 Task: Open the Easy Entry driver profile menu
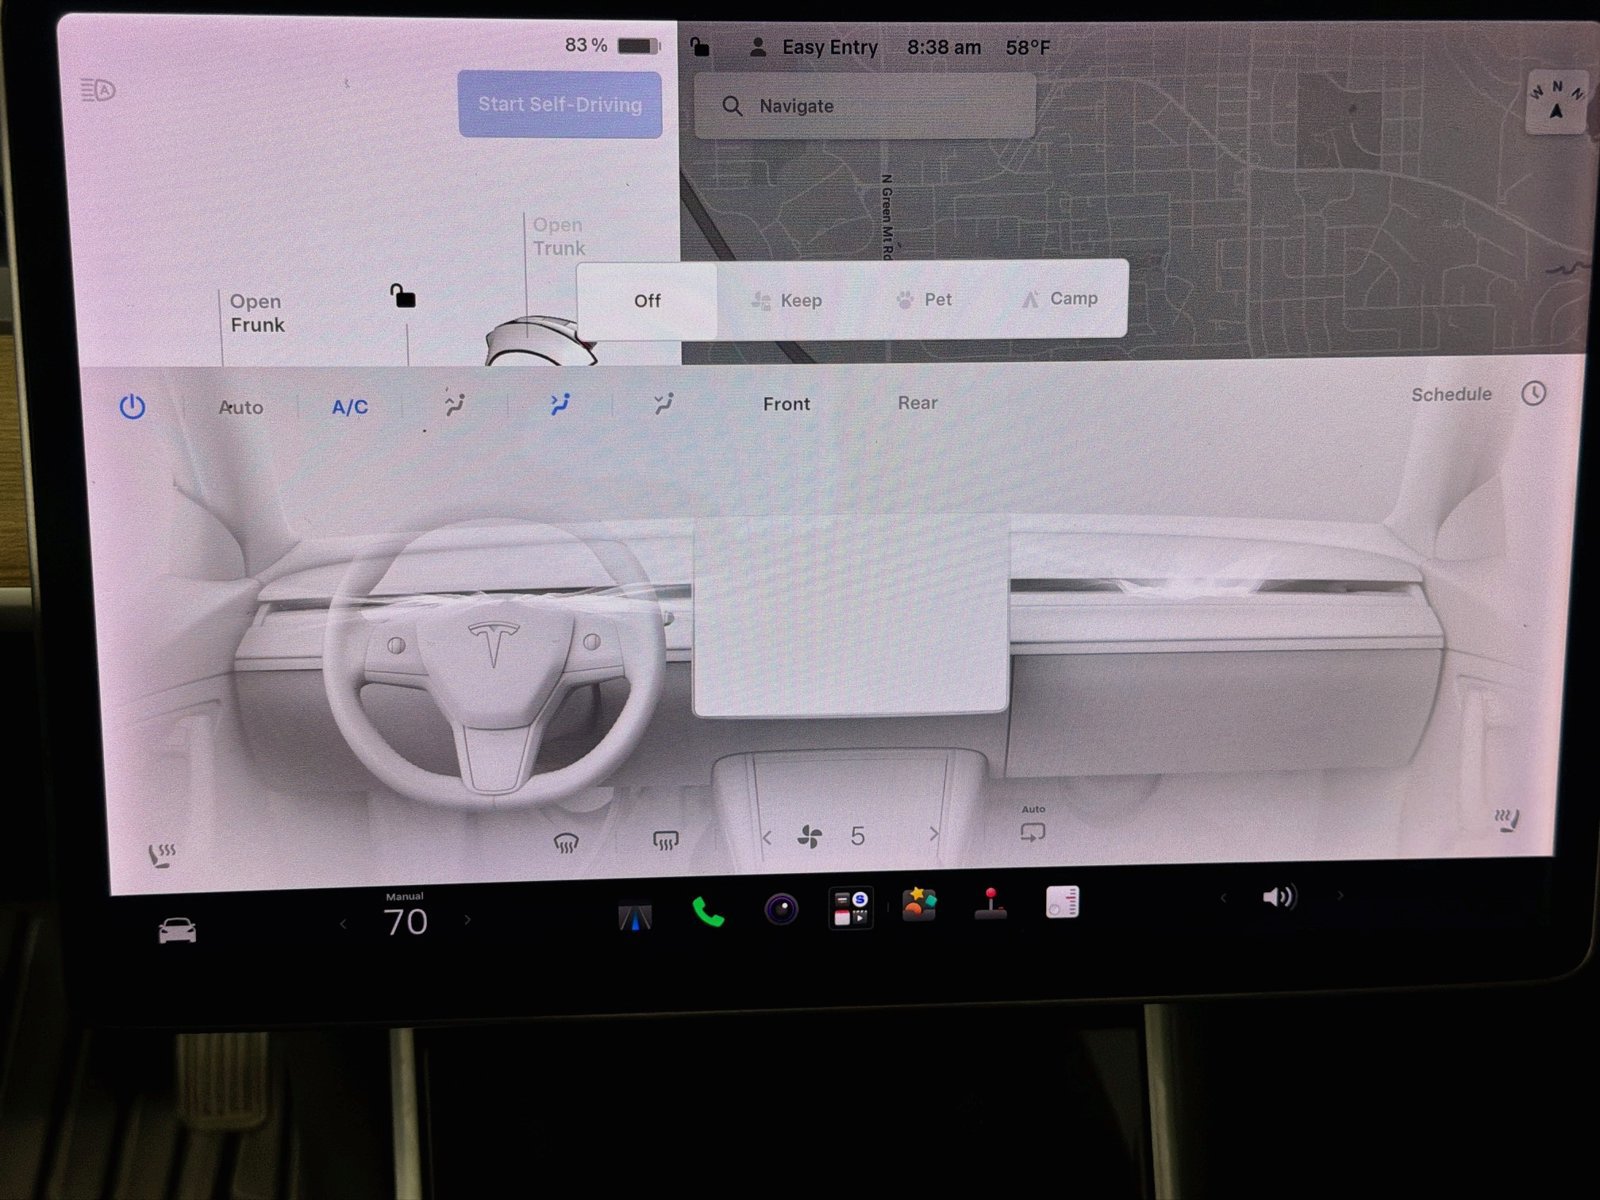coord(814,47)
